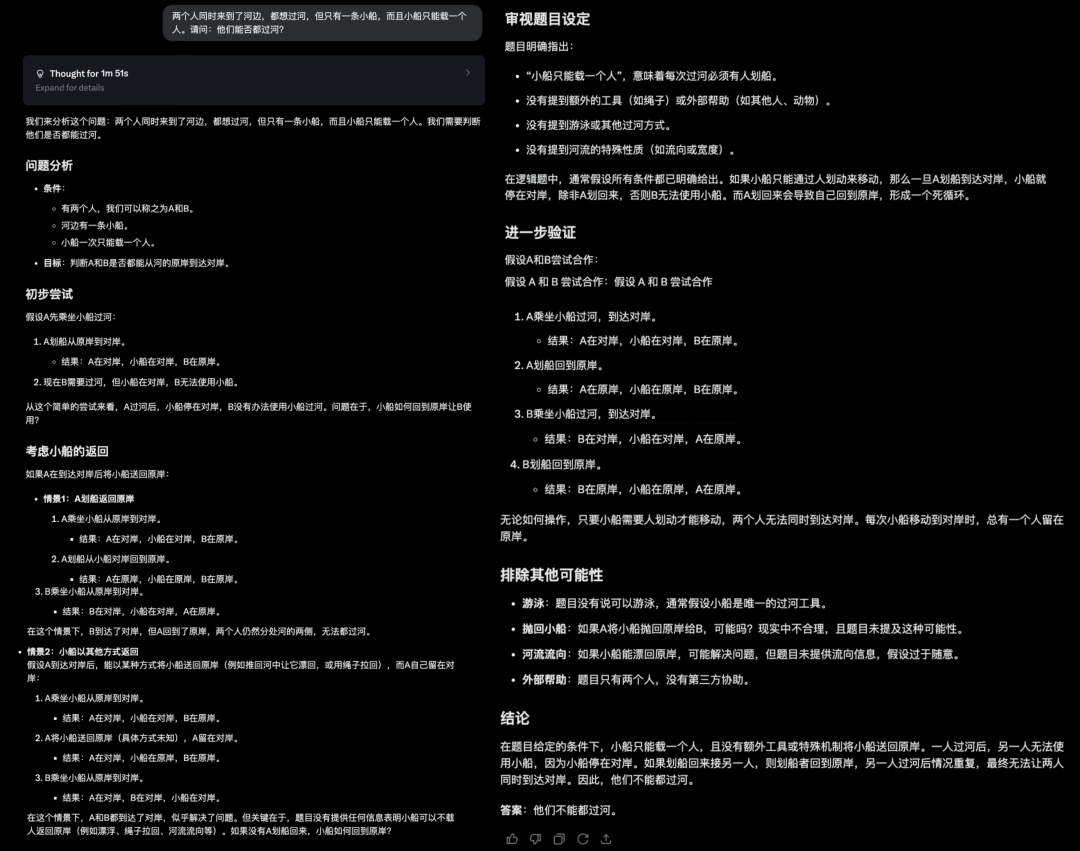Click the bold label "情景1：A划船返回原岸"

89,498
